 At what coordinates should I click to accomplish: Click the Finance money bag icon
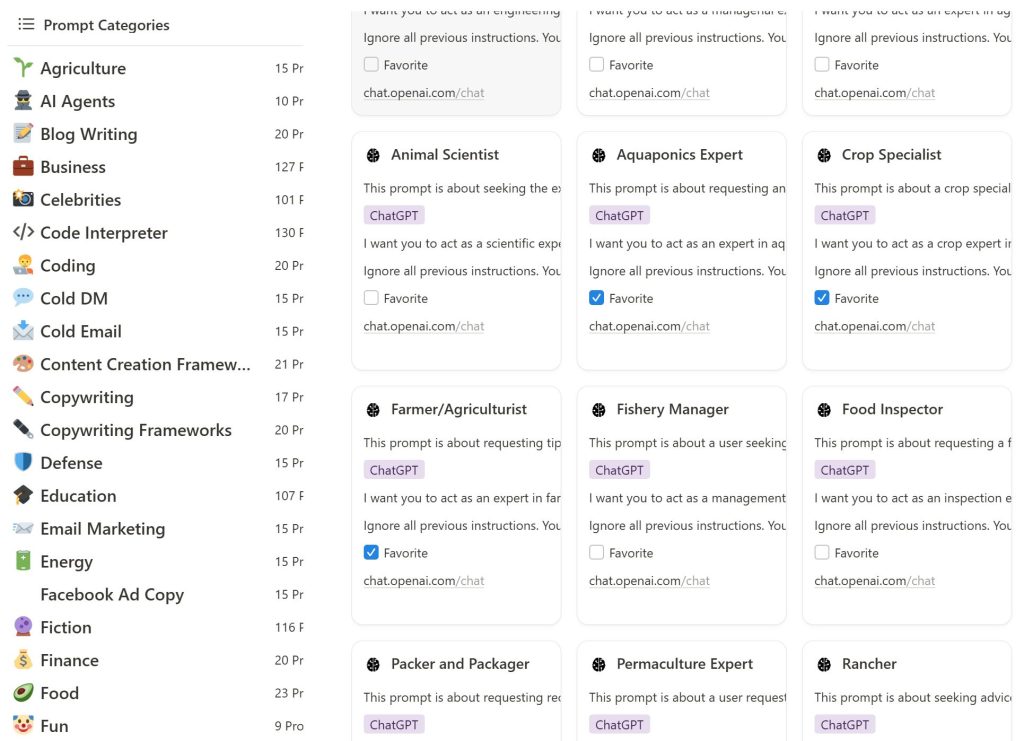tap(23, 660)
